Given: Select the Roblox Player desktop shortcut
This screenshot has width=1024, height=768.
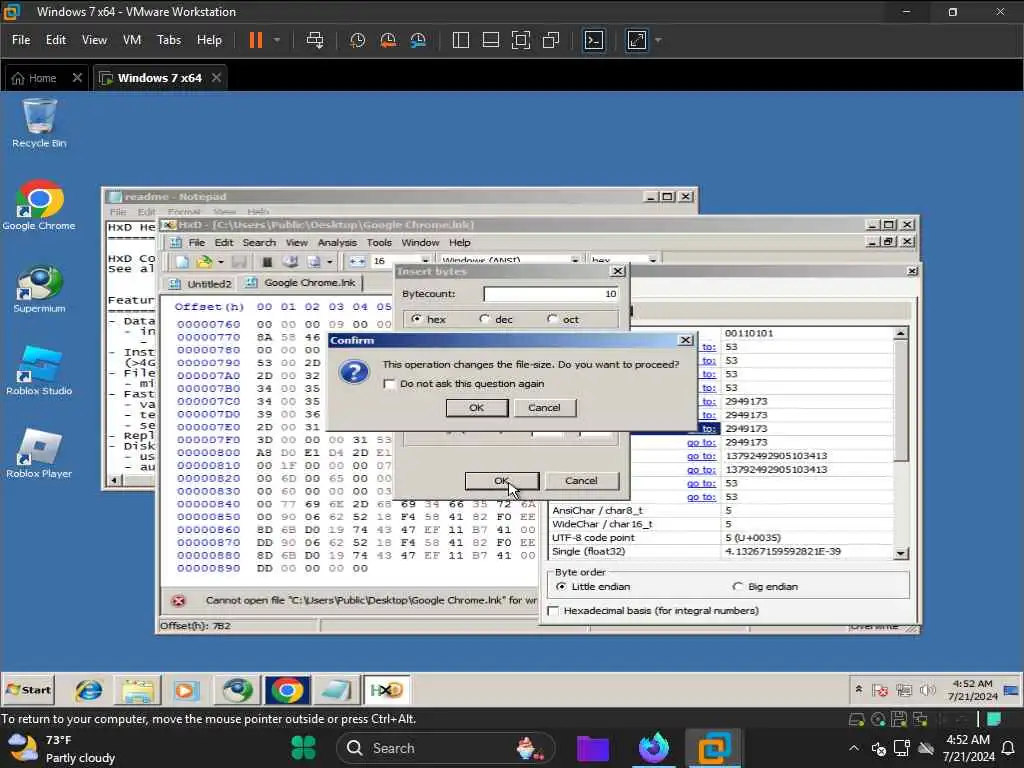Looking at the screenshot, I should coord(39,454).
